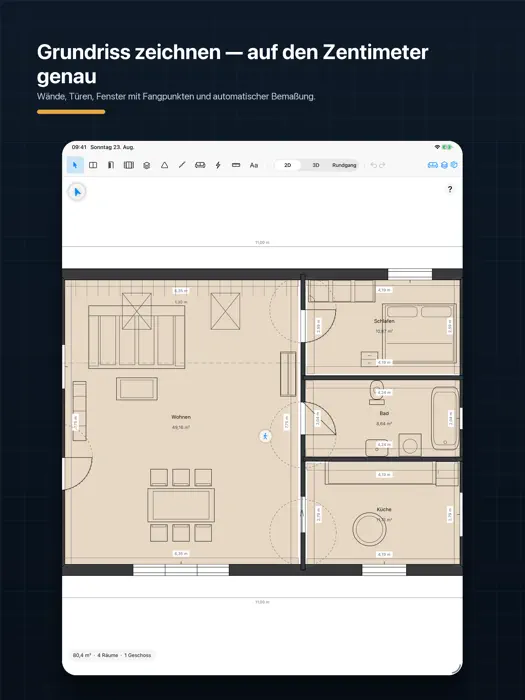Screen dimensions: 525x700
Task: Open the layers stack icon at top right
Action: click(x=444, y=165)
